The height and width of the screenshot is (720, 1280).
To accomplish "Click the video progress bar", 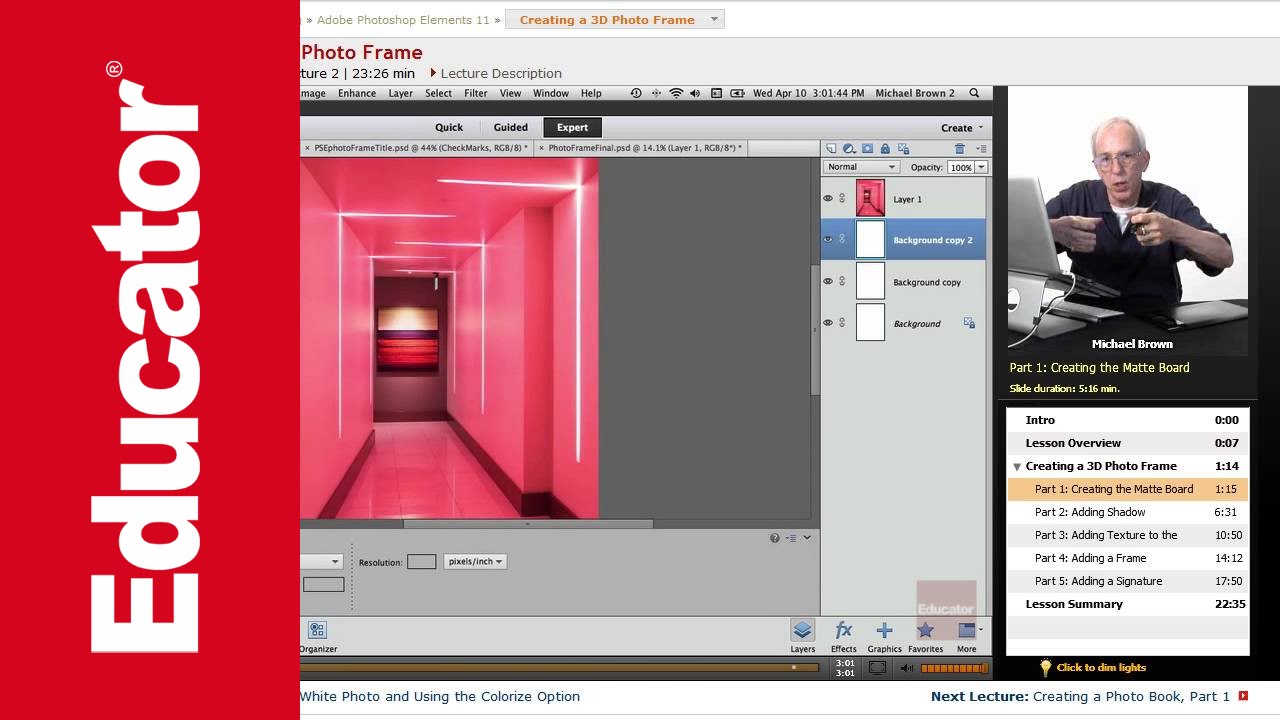I will click(560, 667).
